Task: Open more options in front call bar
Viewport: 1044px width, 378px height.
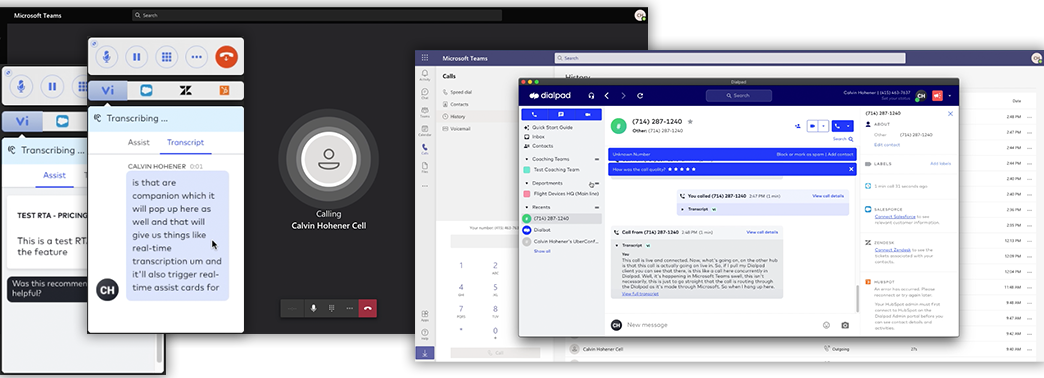Action: click(x=196, y=57)
